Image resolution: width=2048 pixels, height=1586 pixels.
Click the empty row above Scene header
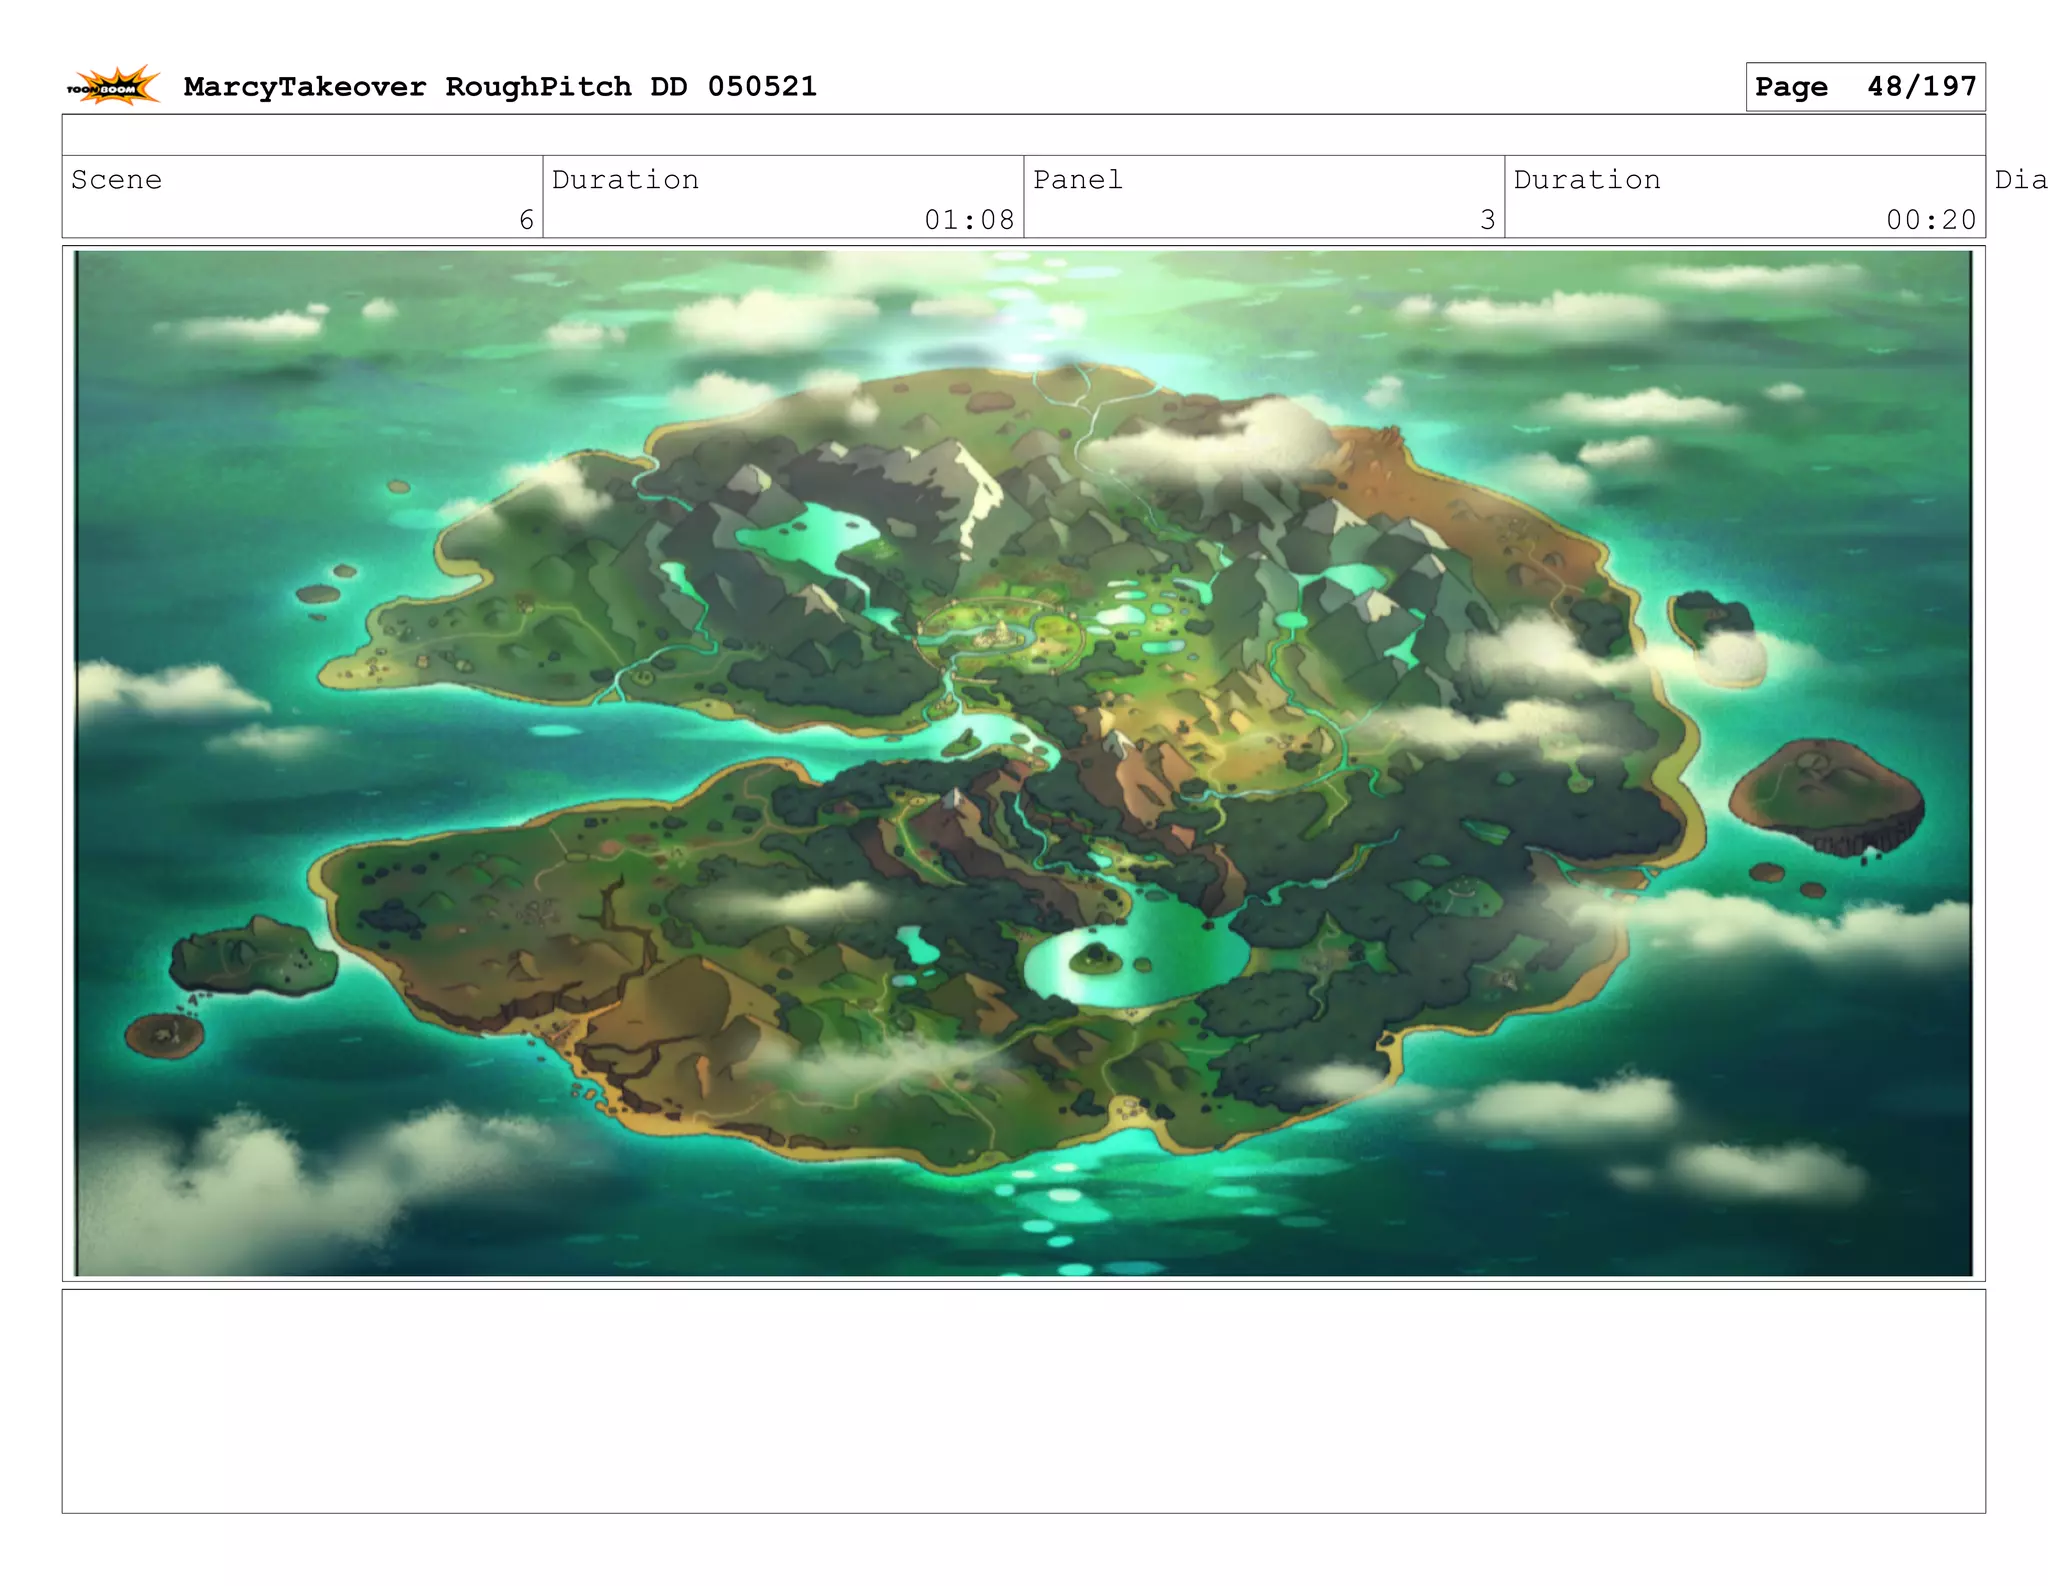pos(1022,135)
